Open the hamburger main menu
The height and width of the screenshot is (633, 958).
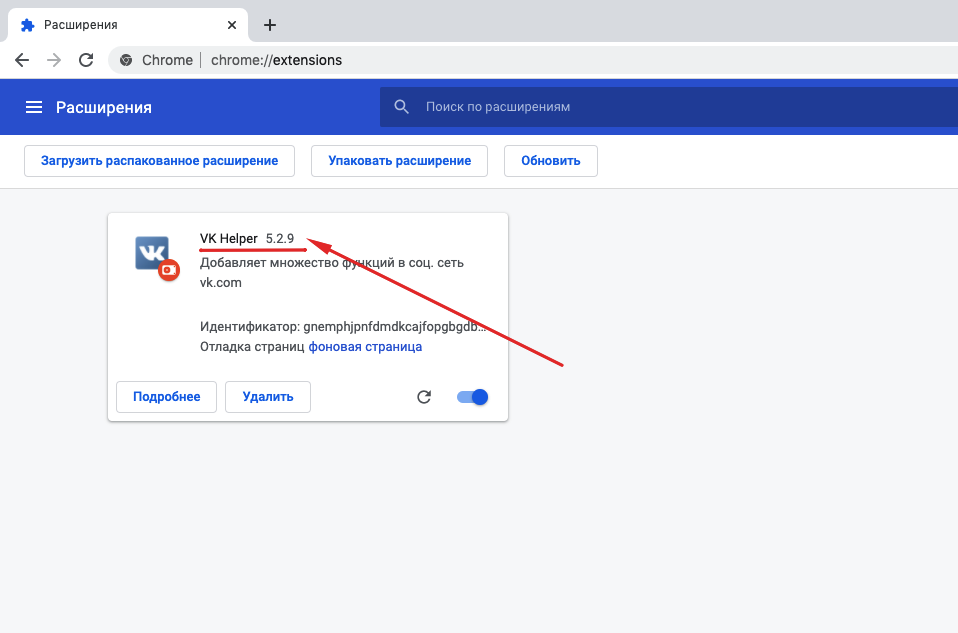pyautogui.click(x=34, y=108)
